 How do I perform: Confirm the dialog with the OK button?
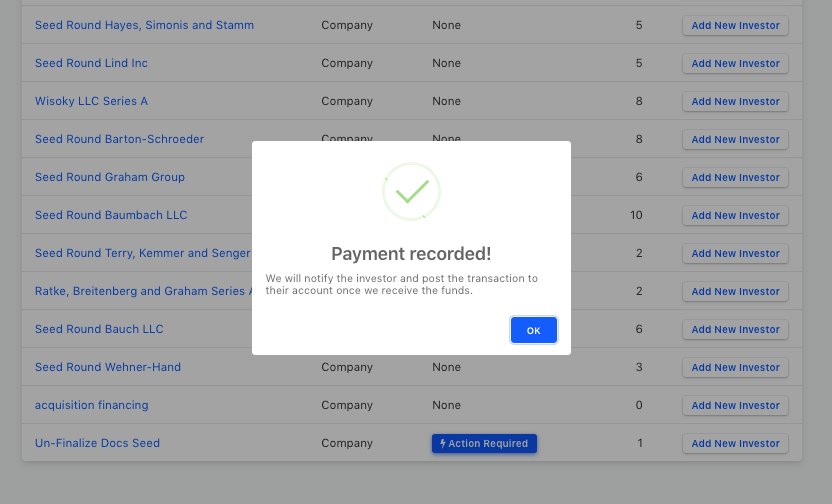coord(533,330)
